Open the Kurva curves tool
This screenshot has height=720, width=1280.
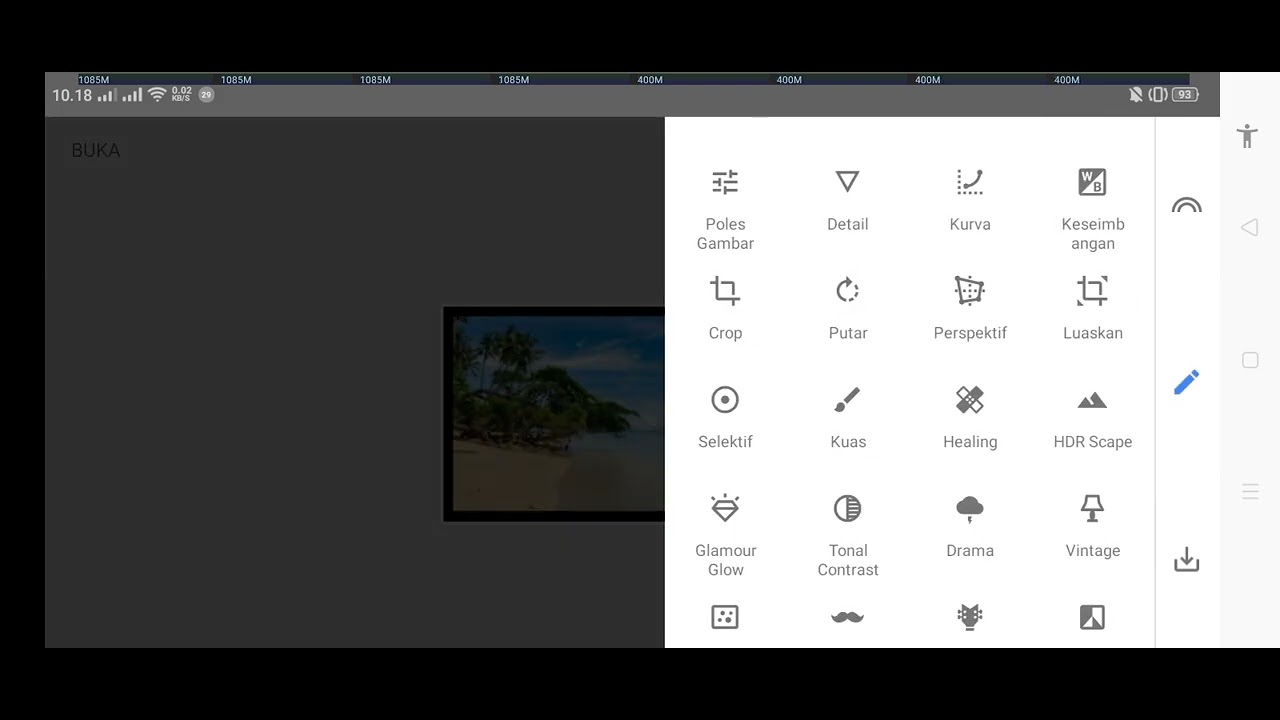[970, 200]
